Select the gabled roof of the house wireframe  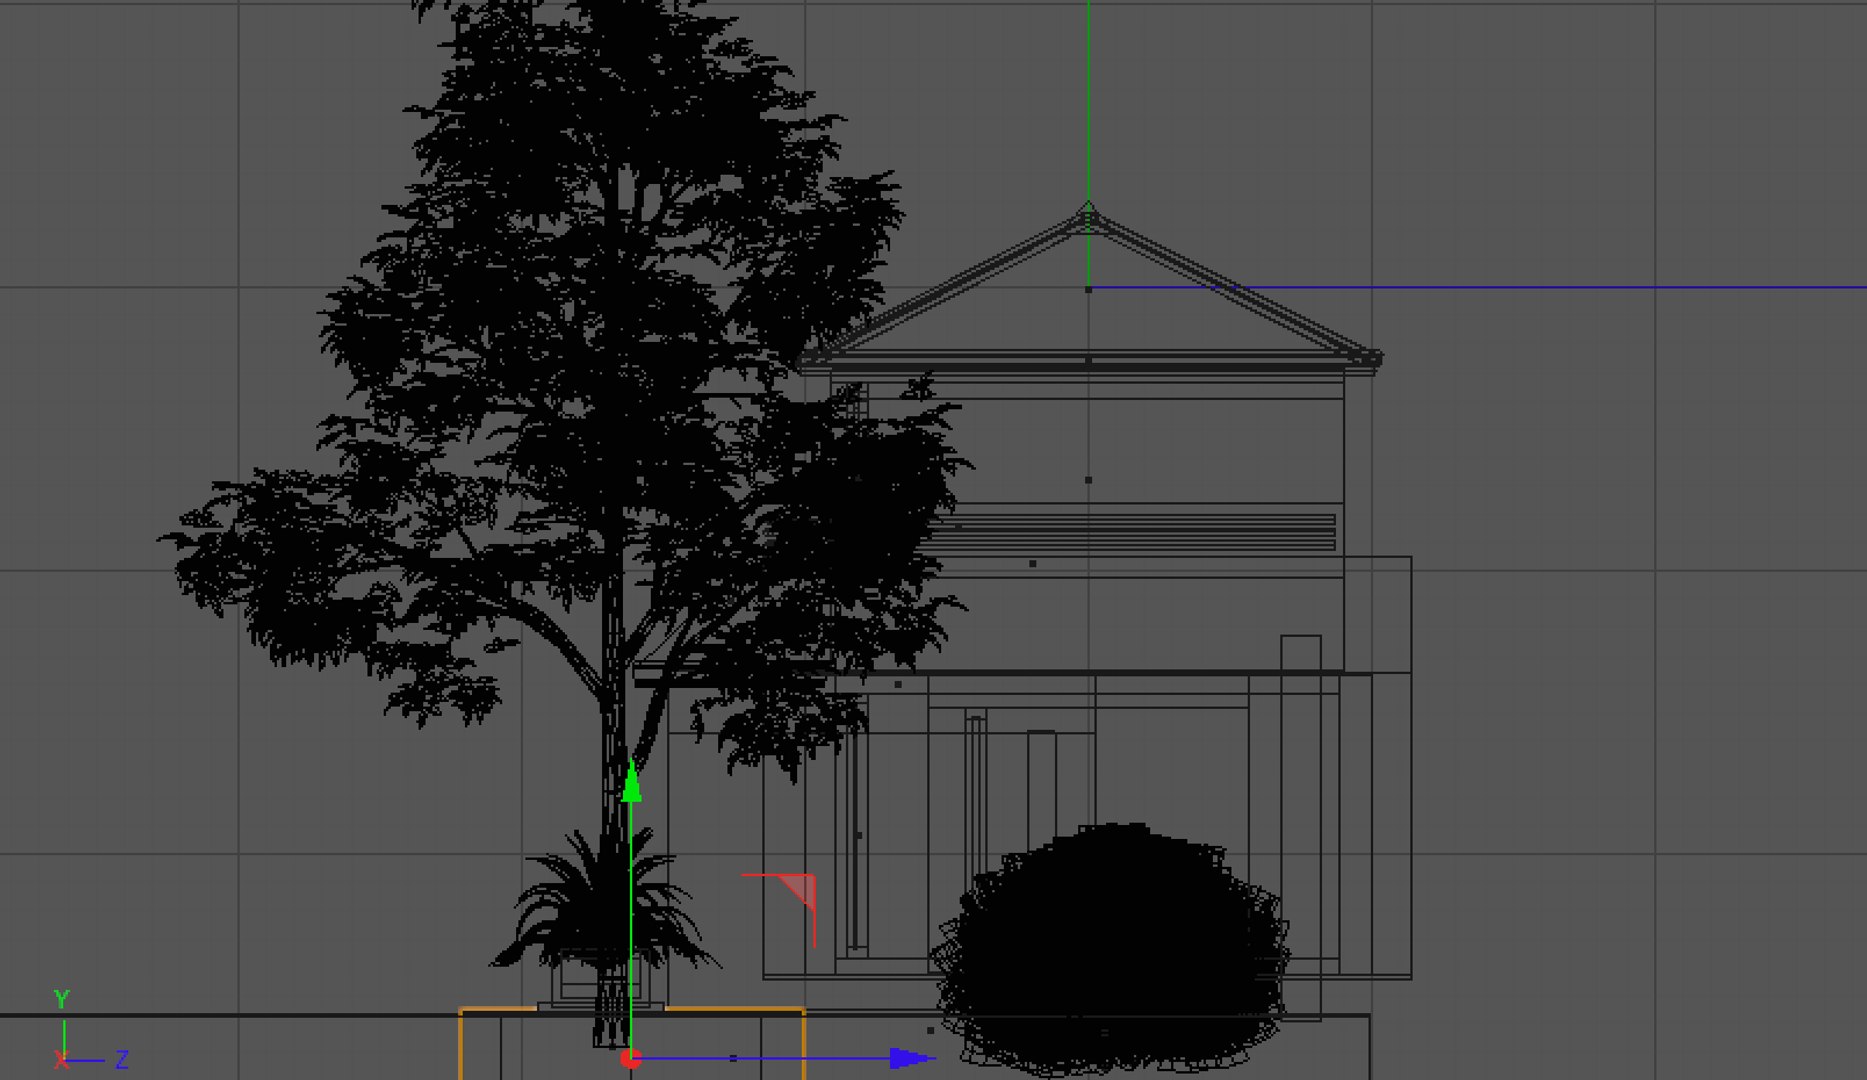[1090, 289]
